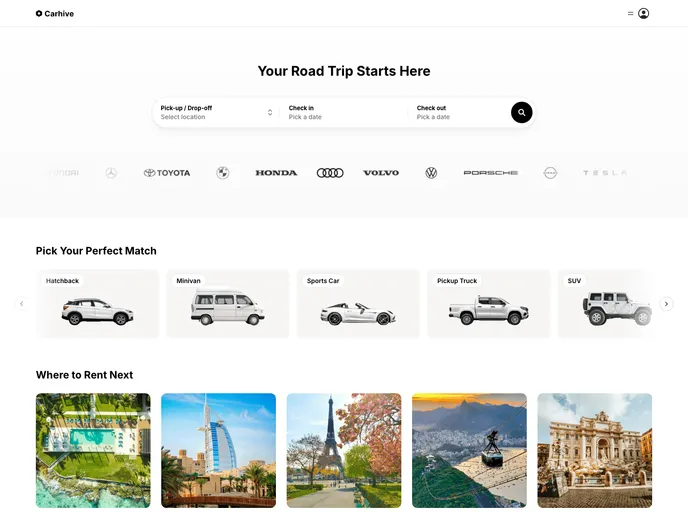The image size is (688, 512).
Task: Click the black search magnifier button
Action: 521,112
